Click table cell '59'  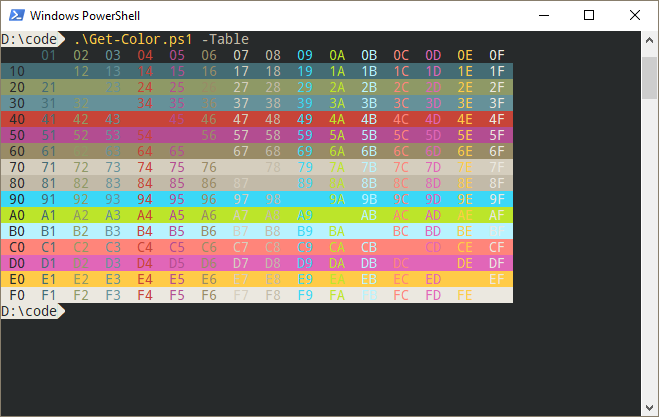pos(305,135)
